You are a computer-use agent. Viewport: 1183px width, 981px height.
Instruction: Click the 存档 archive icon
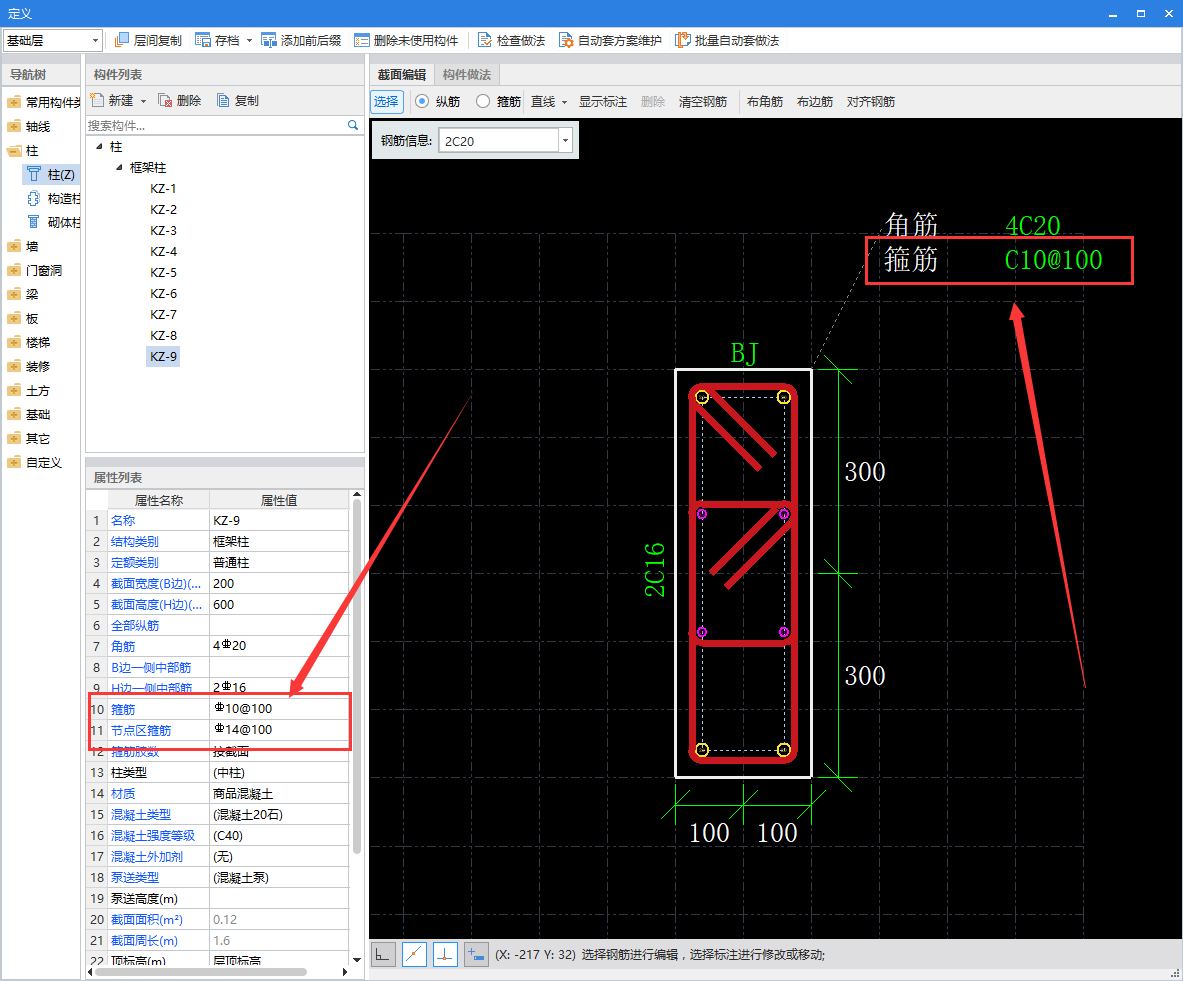203,40
